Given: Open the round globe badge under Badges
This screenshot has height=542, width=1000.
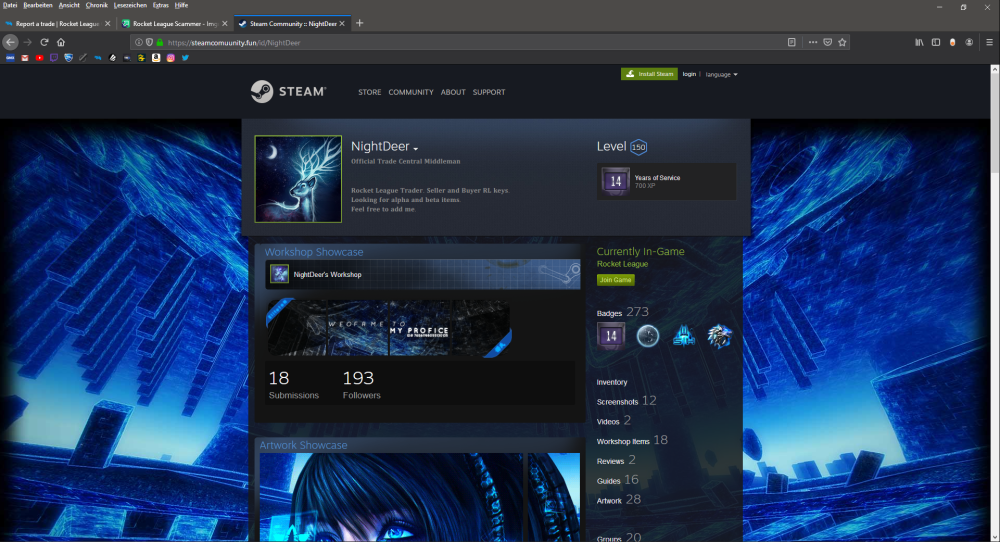Looking at the screenshot, I should pyautogui.click(x=647, y=336).
